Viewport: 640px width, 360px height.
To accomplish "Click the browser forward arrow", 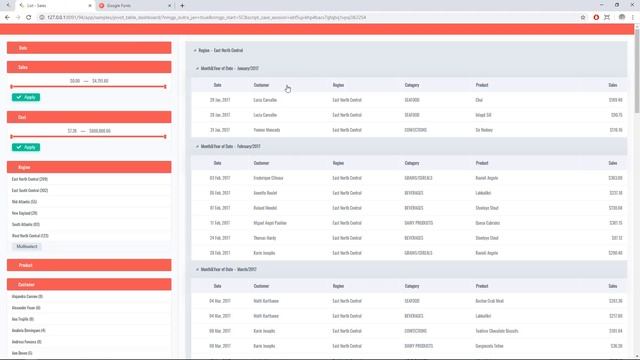I will (x=18, y=18).
